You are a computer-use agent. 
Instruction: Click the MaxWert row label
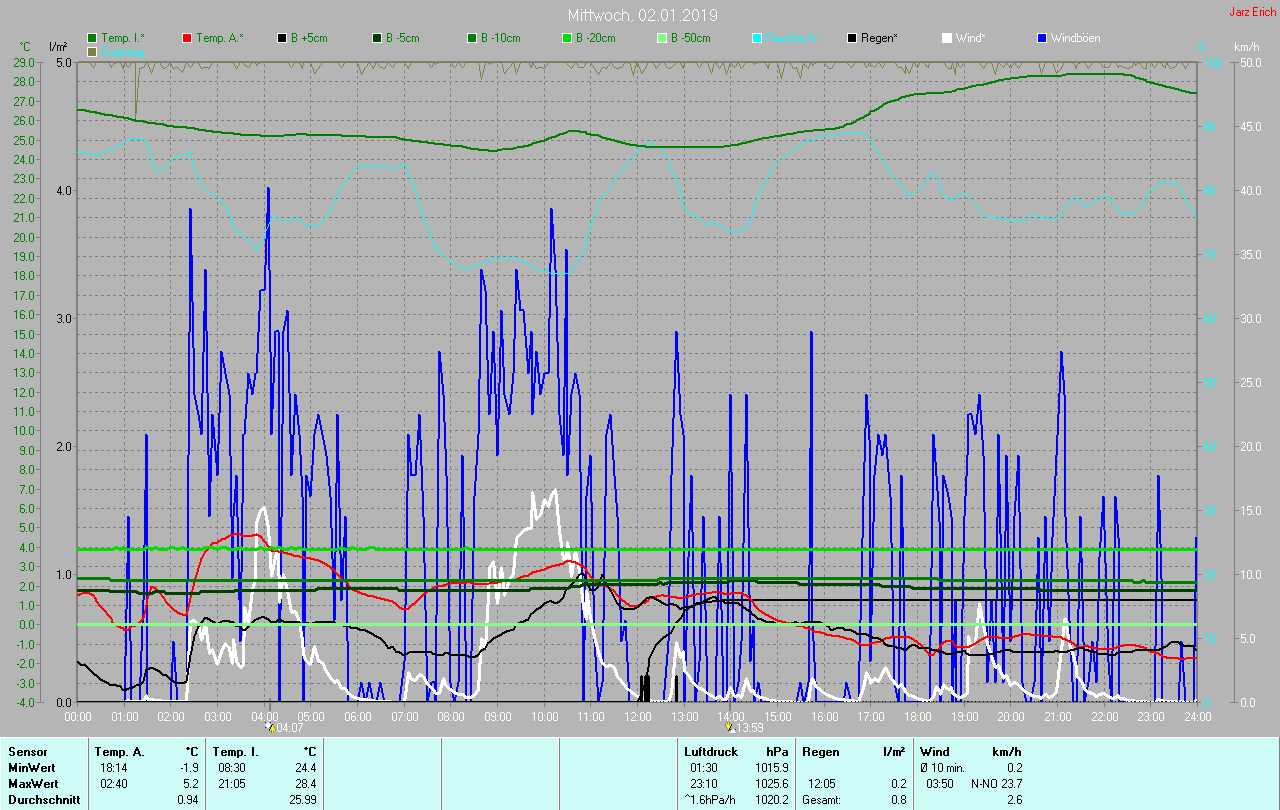click(32, 783)
